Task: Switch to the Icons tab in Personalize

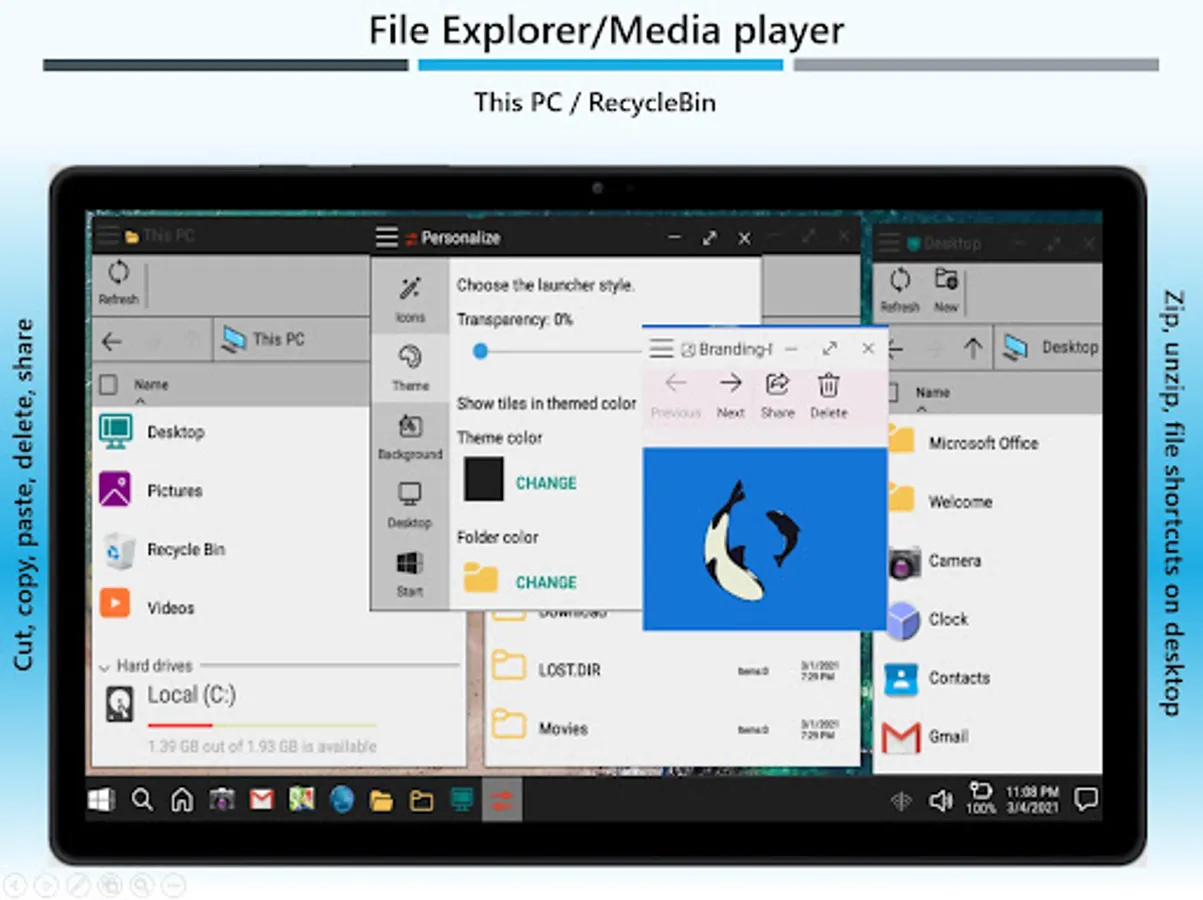Action: tap(410, 298)
